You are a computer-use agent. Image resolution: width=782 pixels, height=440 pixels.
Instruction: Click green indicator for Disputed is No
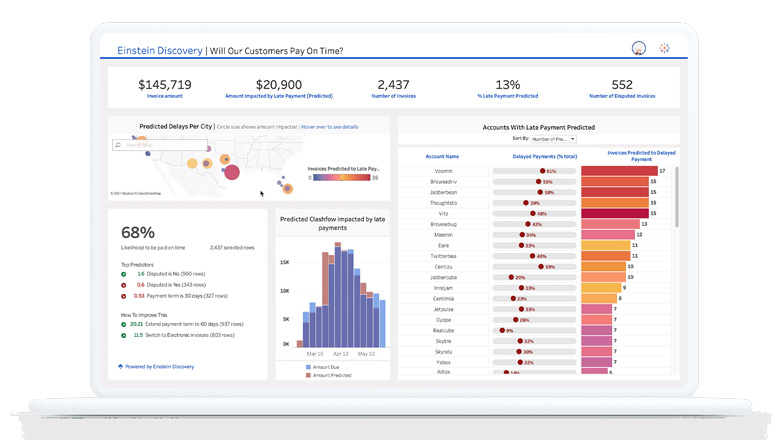coord(124,274)
